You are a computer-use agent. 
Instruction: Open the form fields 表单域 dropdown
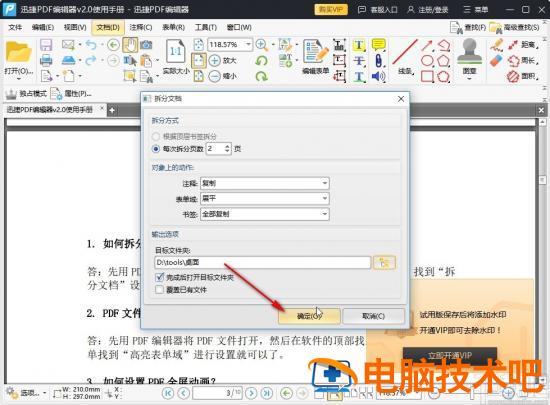pos(264,198)
